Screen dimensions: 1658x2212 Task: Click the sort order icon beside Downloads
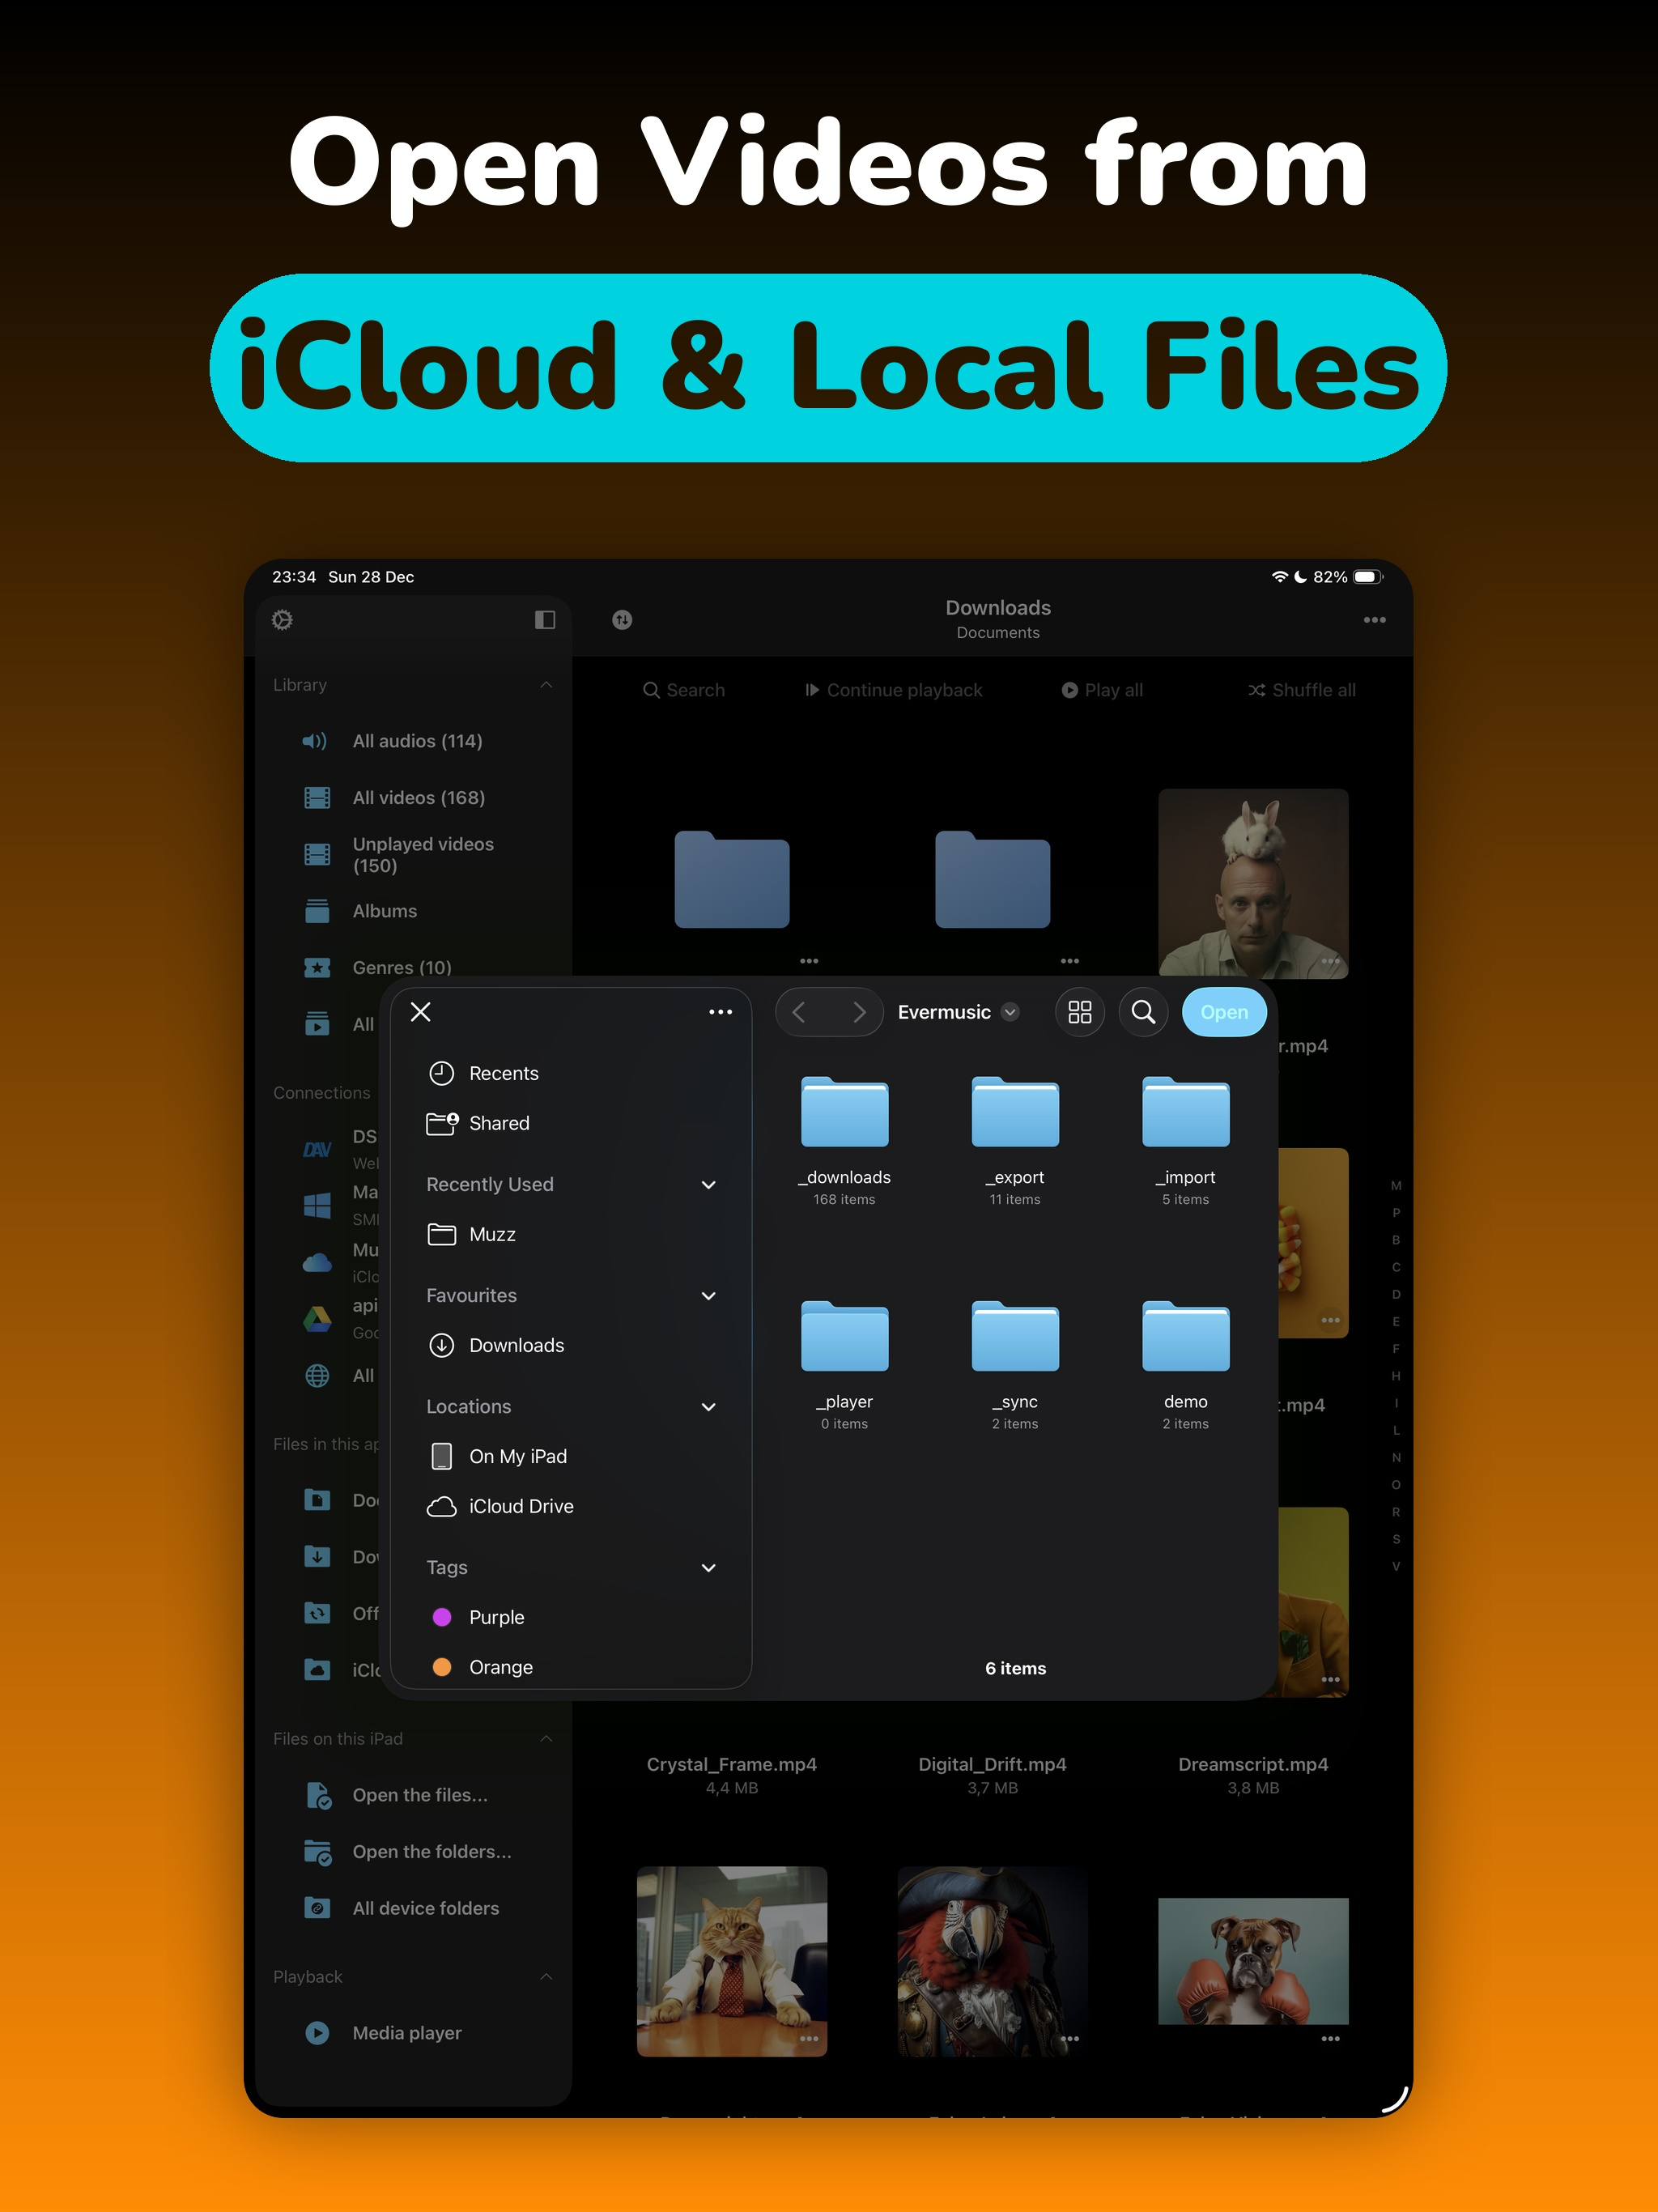click(622, 620)
